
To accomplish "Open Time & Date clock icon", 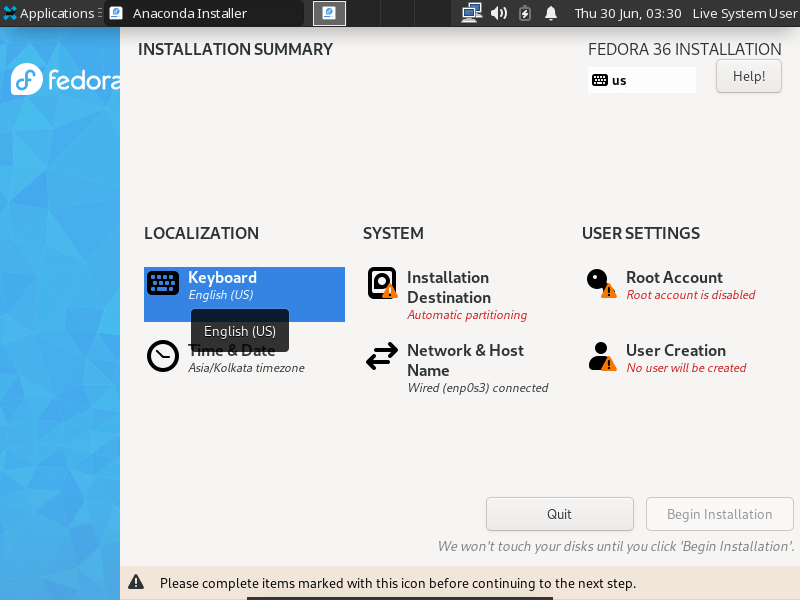I will [x=163, y=357].
